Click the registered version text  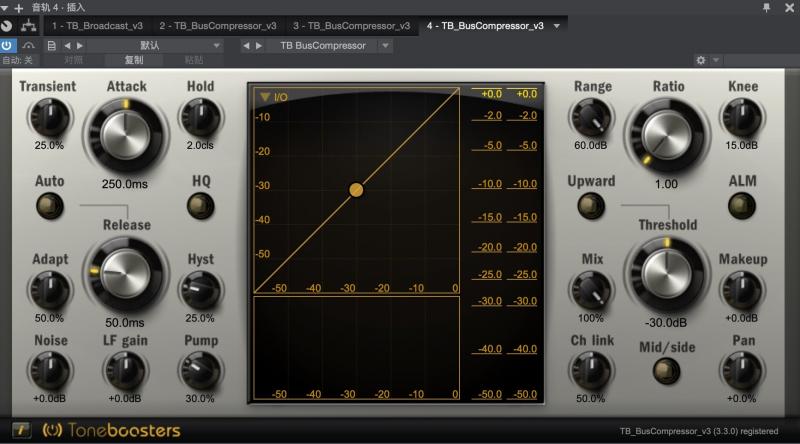click(699, 431)
